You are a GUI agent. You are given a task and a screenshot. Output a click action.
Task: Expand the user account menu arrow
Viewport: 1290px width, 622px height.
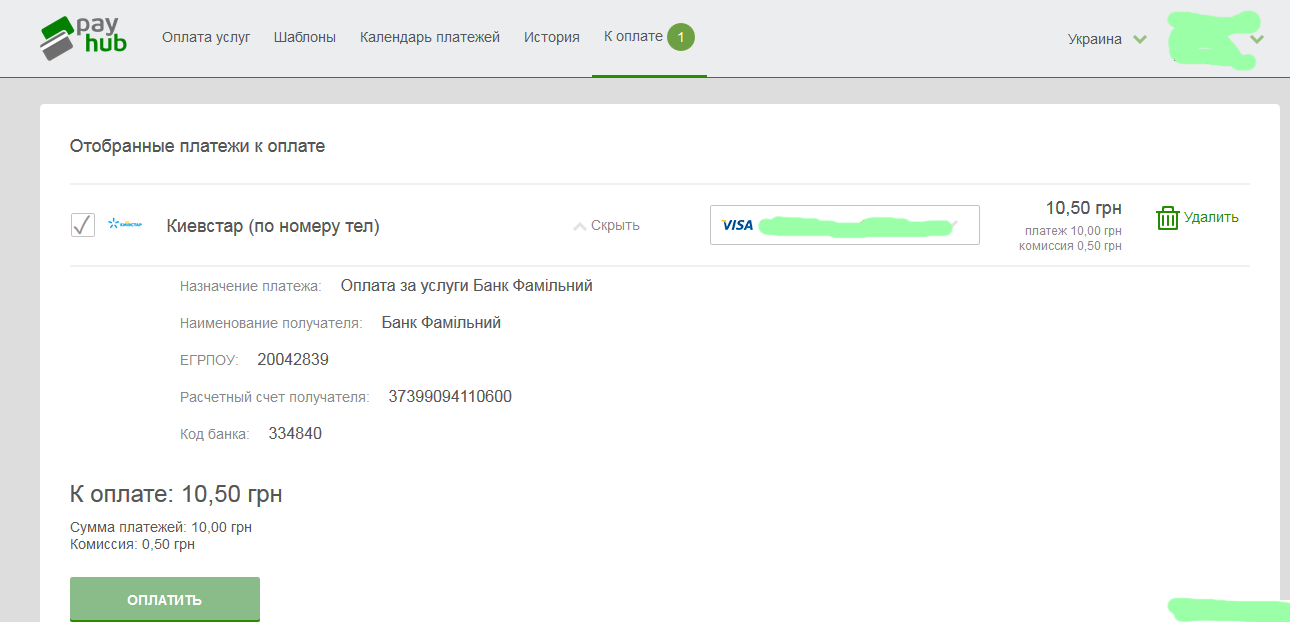coord(1258,39)
